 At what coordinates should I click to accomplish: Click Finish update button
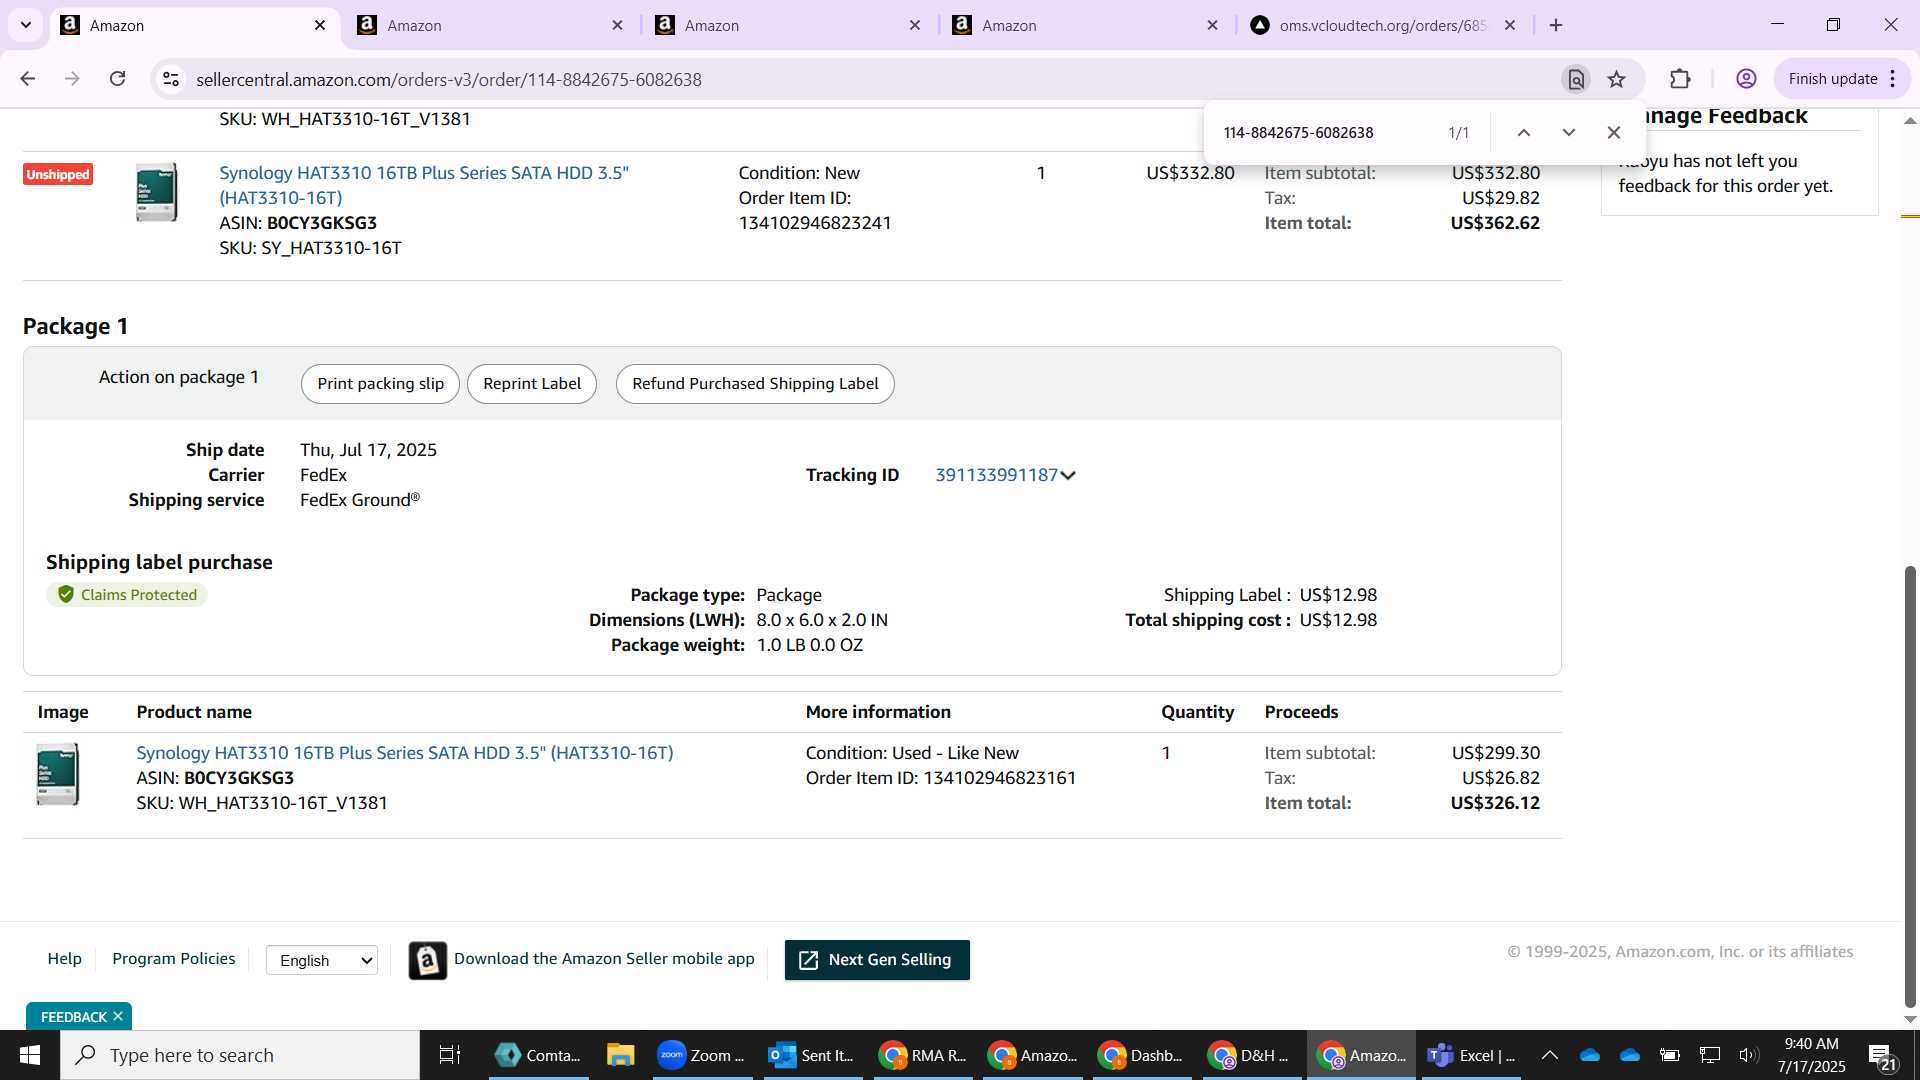click(1833, 79)
